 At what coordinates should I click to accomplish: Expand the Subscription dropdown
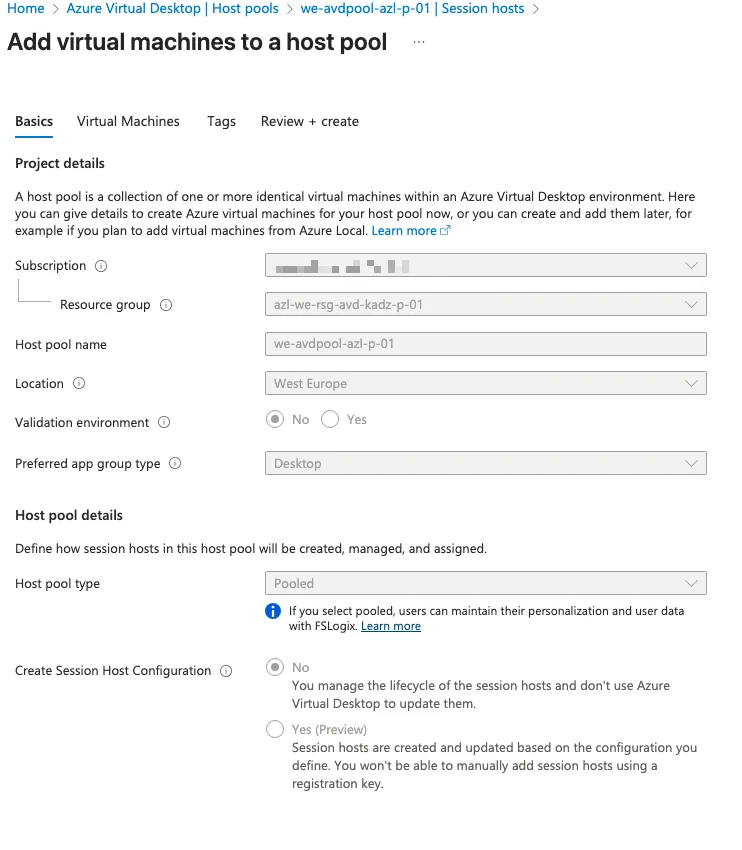486,265
